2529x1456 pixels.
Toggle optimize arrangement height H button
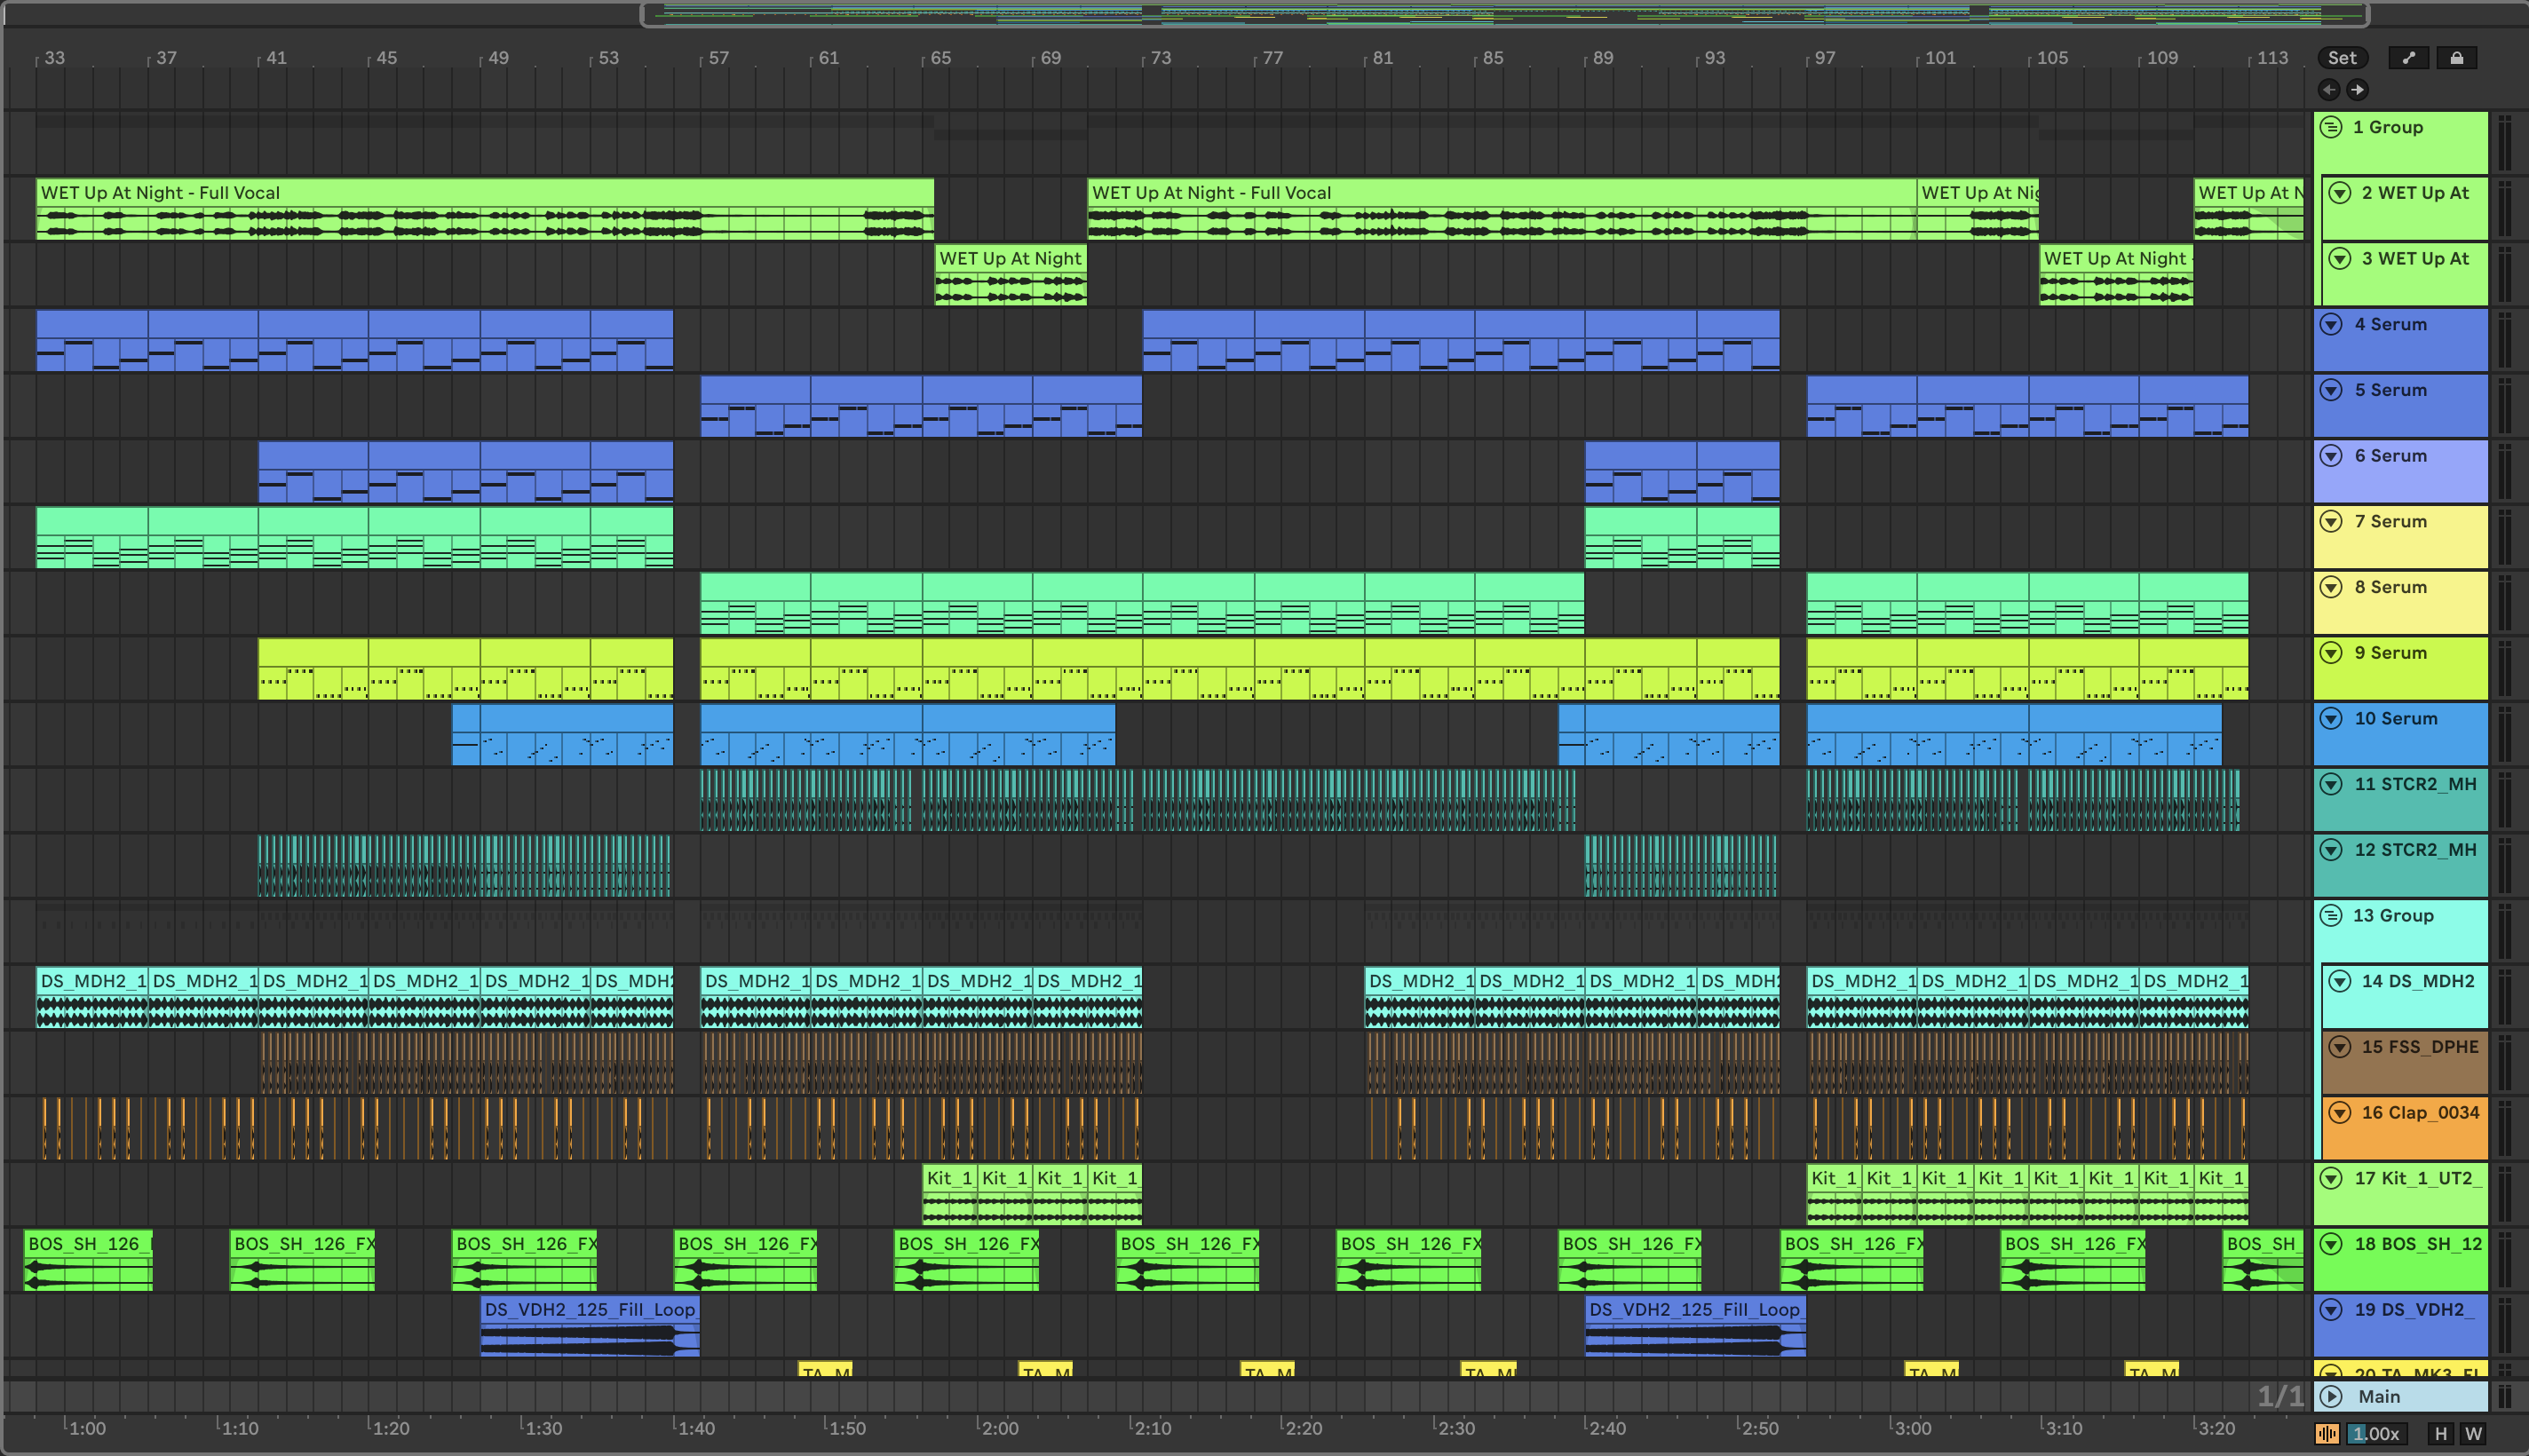2440,1433
